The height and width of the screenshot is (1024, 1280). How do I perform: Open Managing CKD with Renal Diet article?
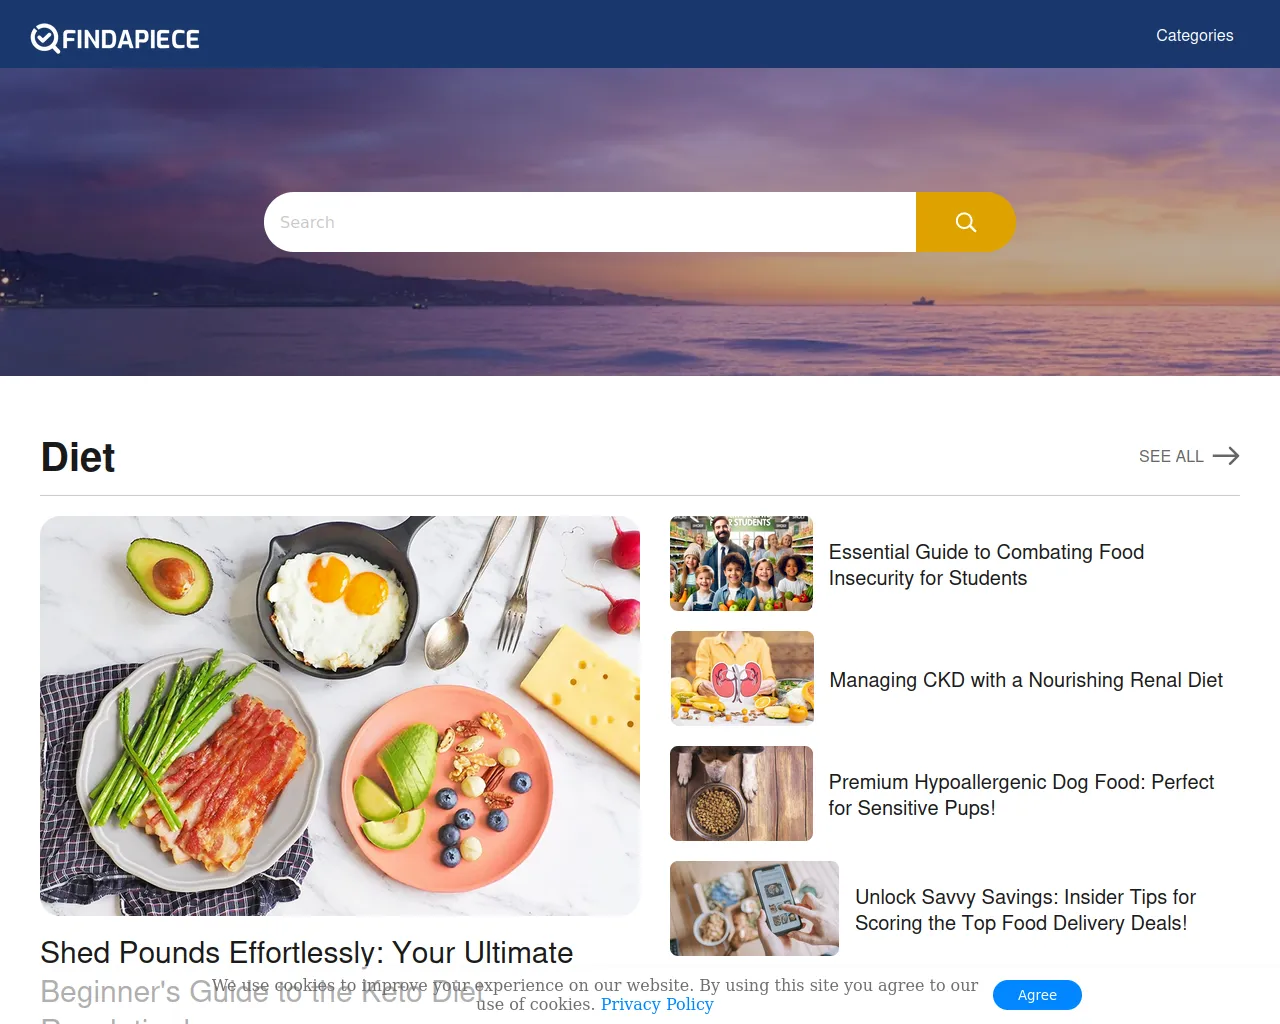[x=1026, y=680]
